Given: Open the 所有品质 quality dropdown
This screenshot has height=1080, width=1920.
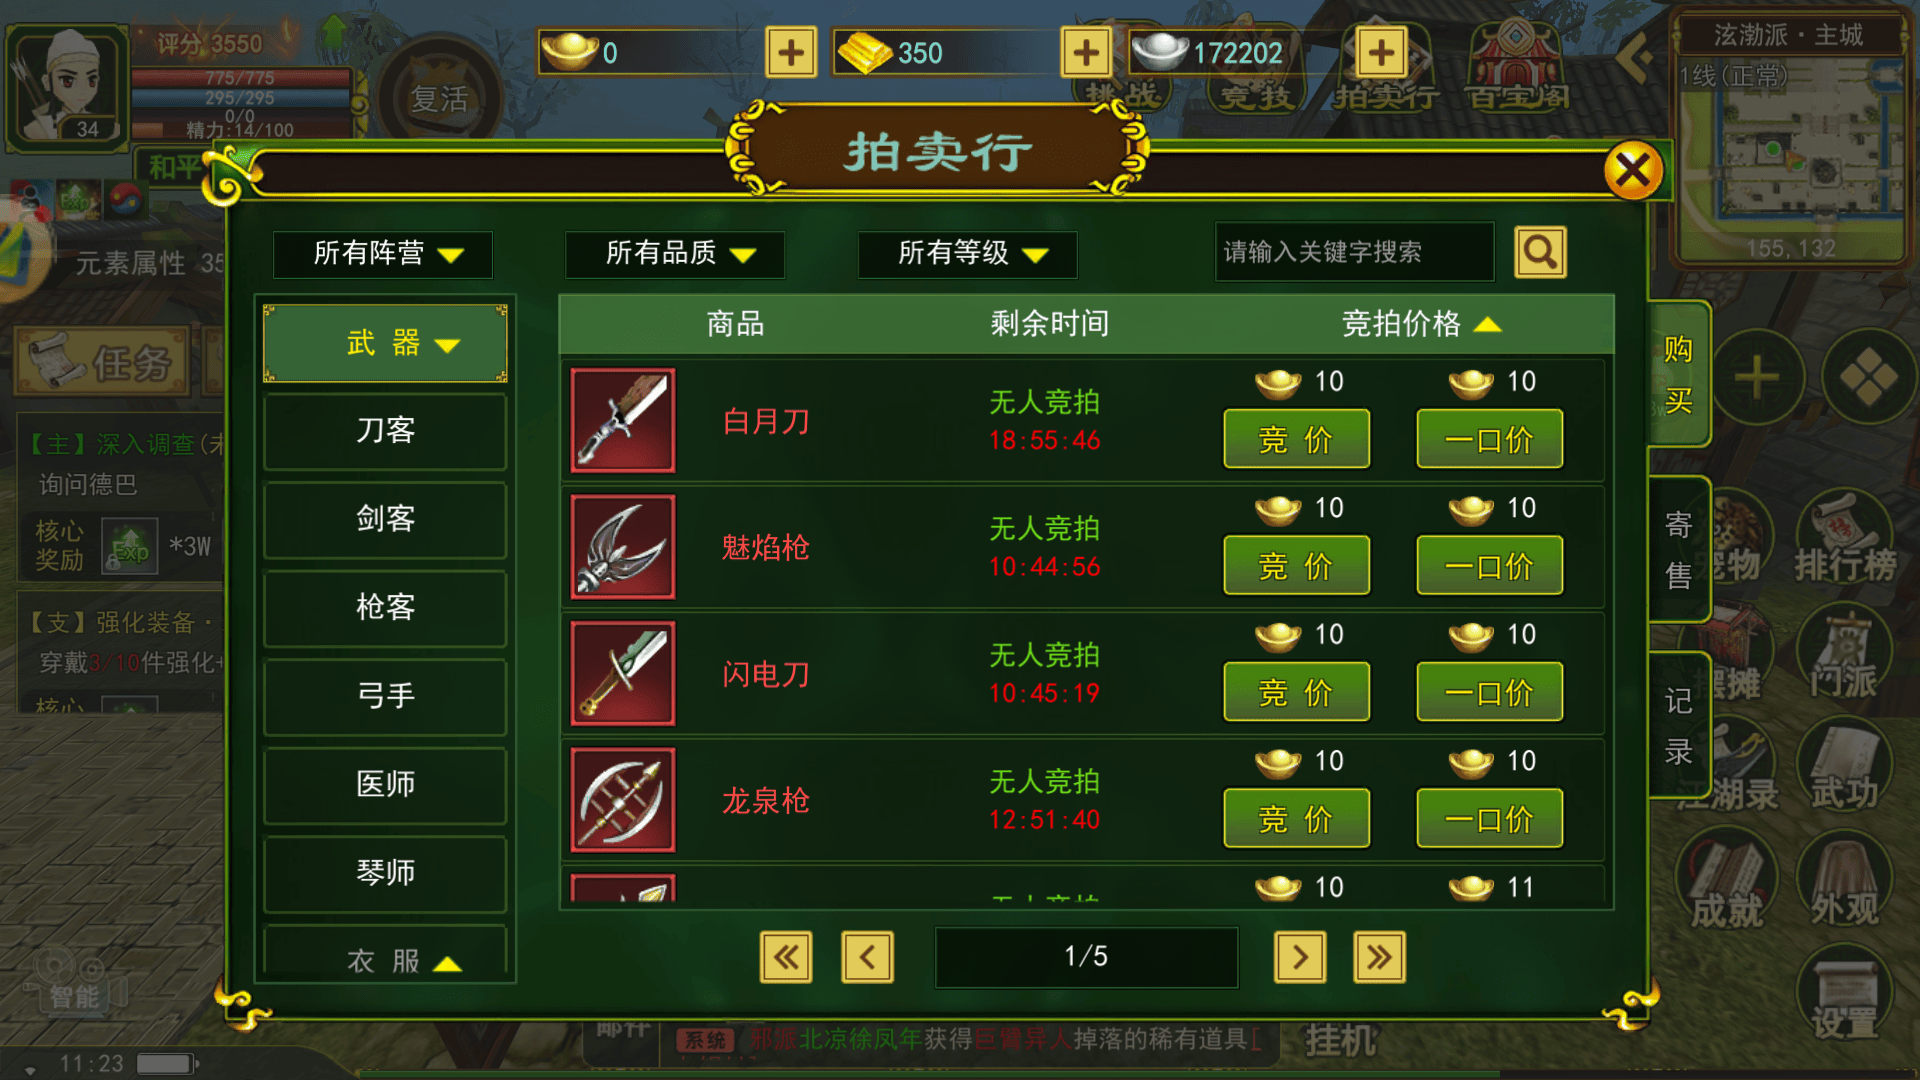Looking at the screenshot, I should click(675, 254).
